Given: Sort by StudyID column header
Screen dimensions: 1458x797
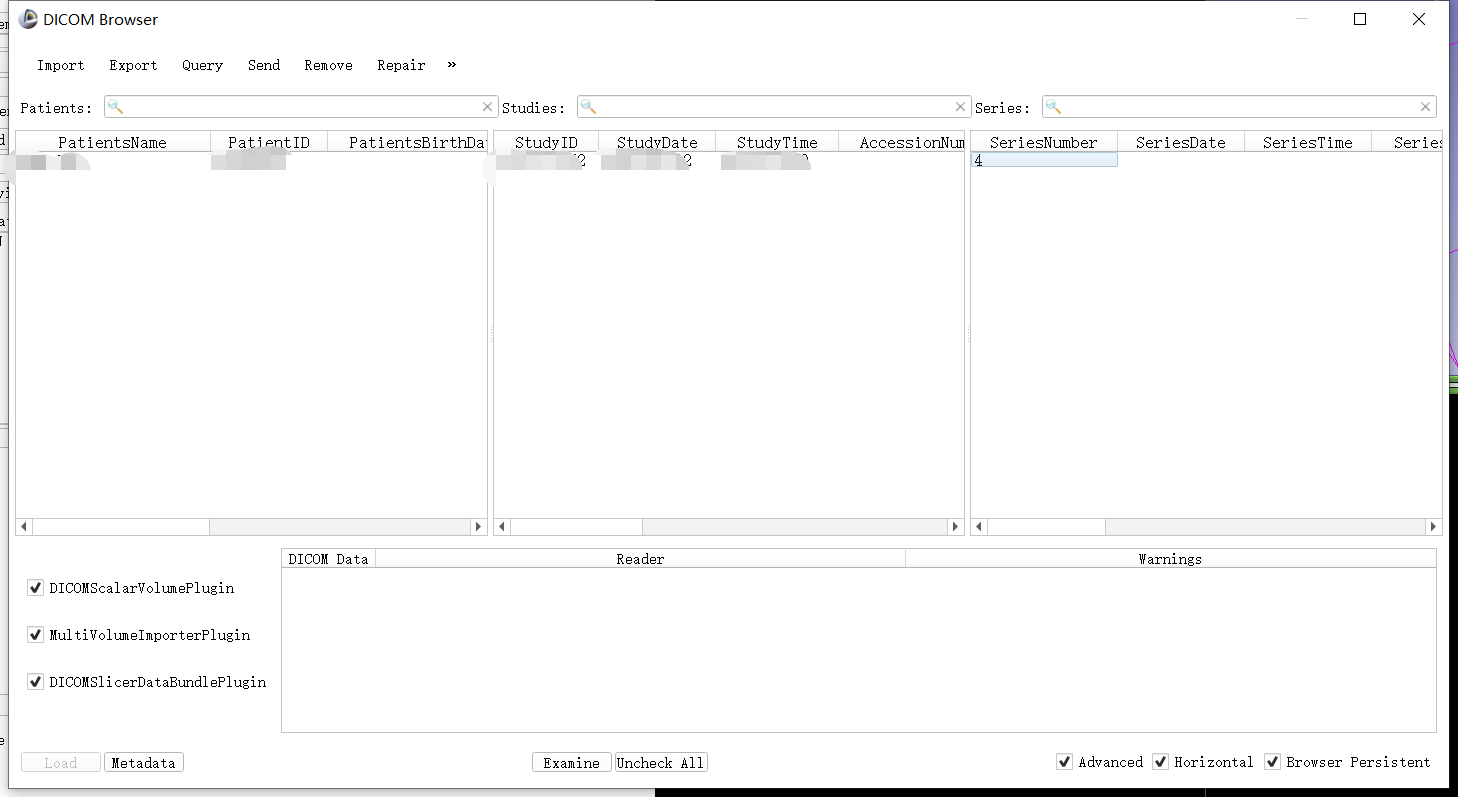Looking at the screenshot, I should [546, 142].
